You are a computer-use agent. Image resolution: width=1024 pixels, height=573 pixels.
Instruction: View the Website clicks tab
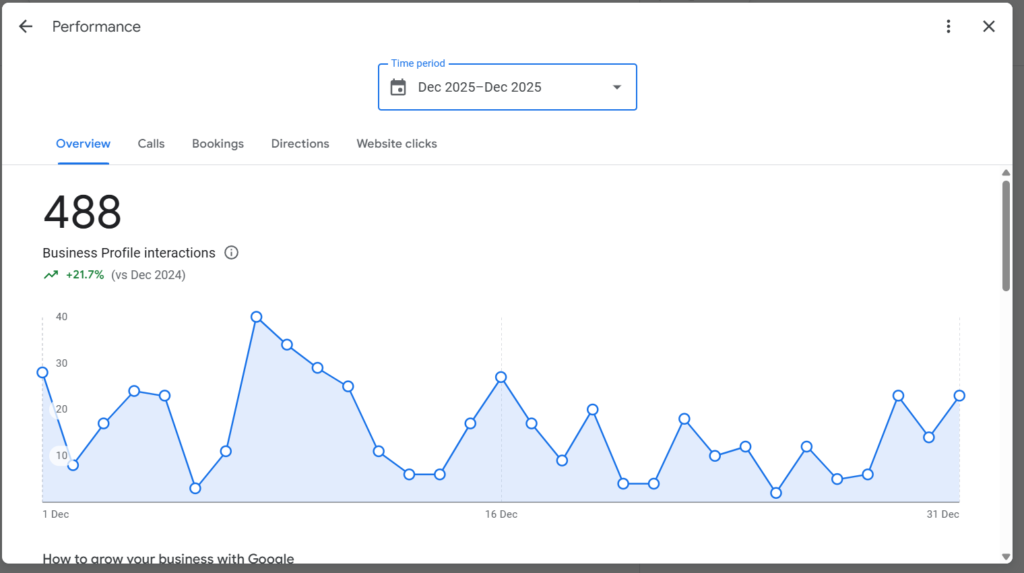396,144
